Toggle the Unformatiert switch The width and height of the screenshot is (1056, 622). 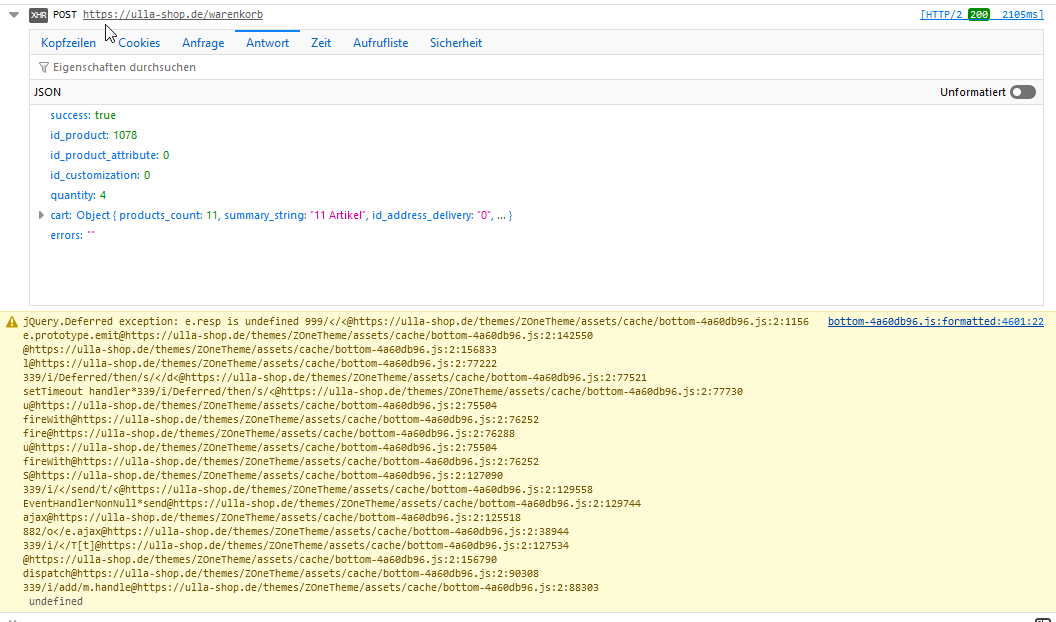click(1022, 92)
